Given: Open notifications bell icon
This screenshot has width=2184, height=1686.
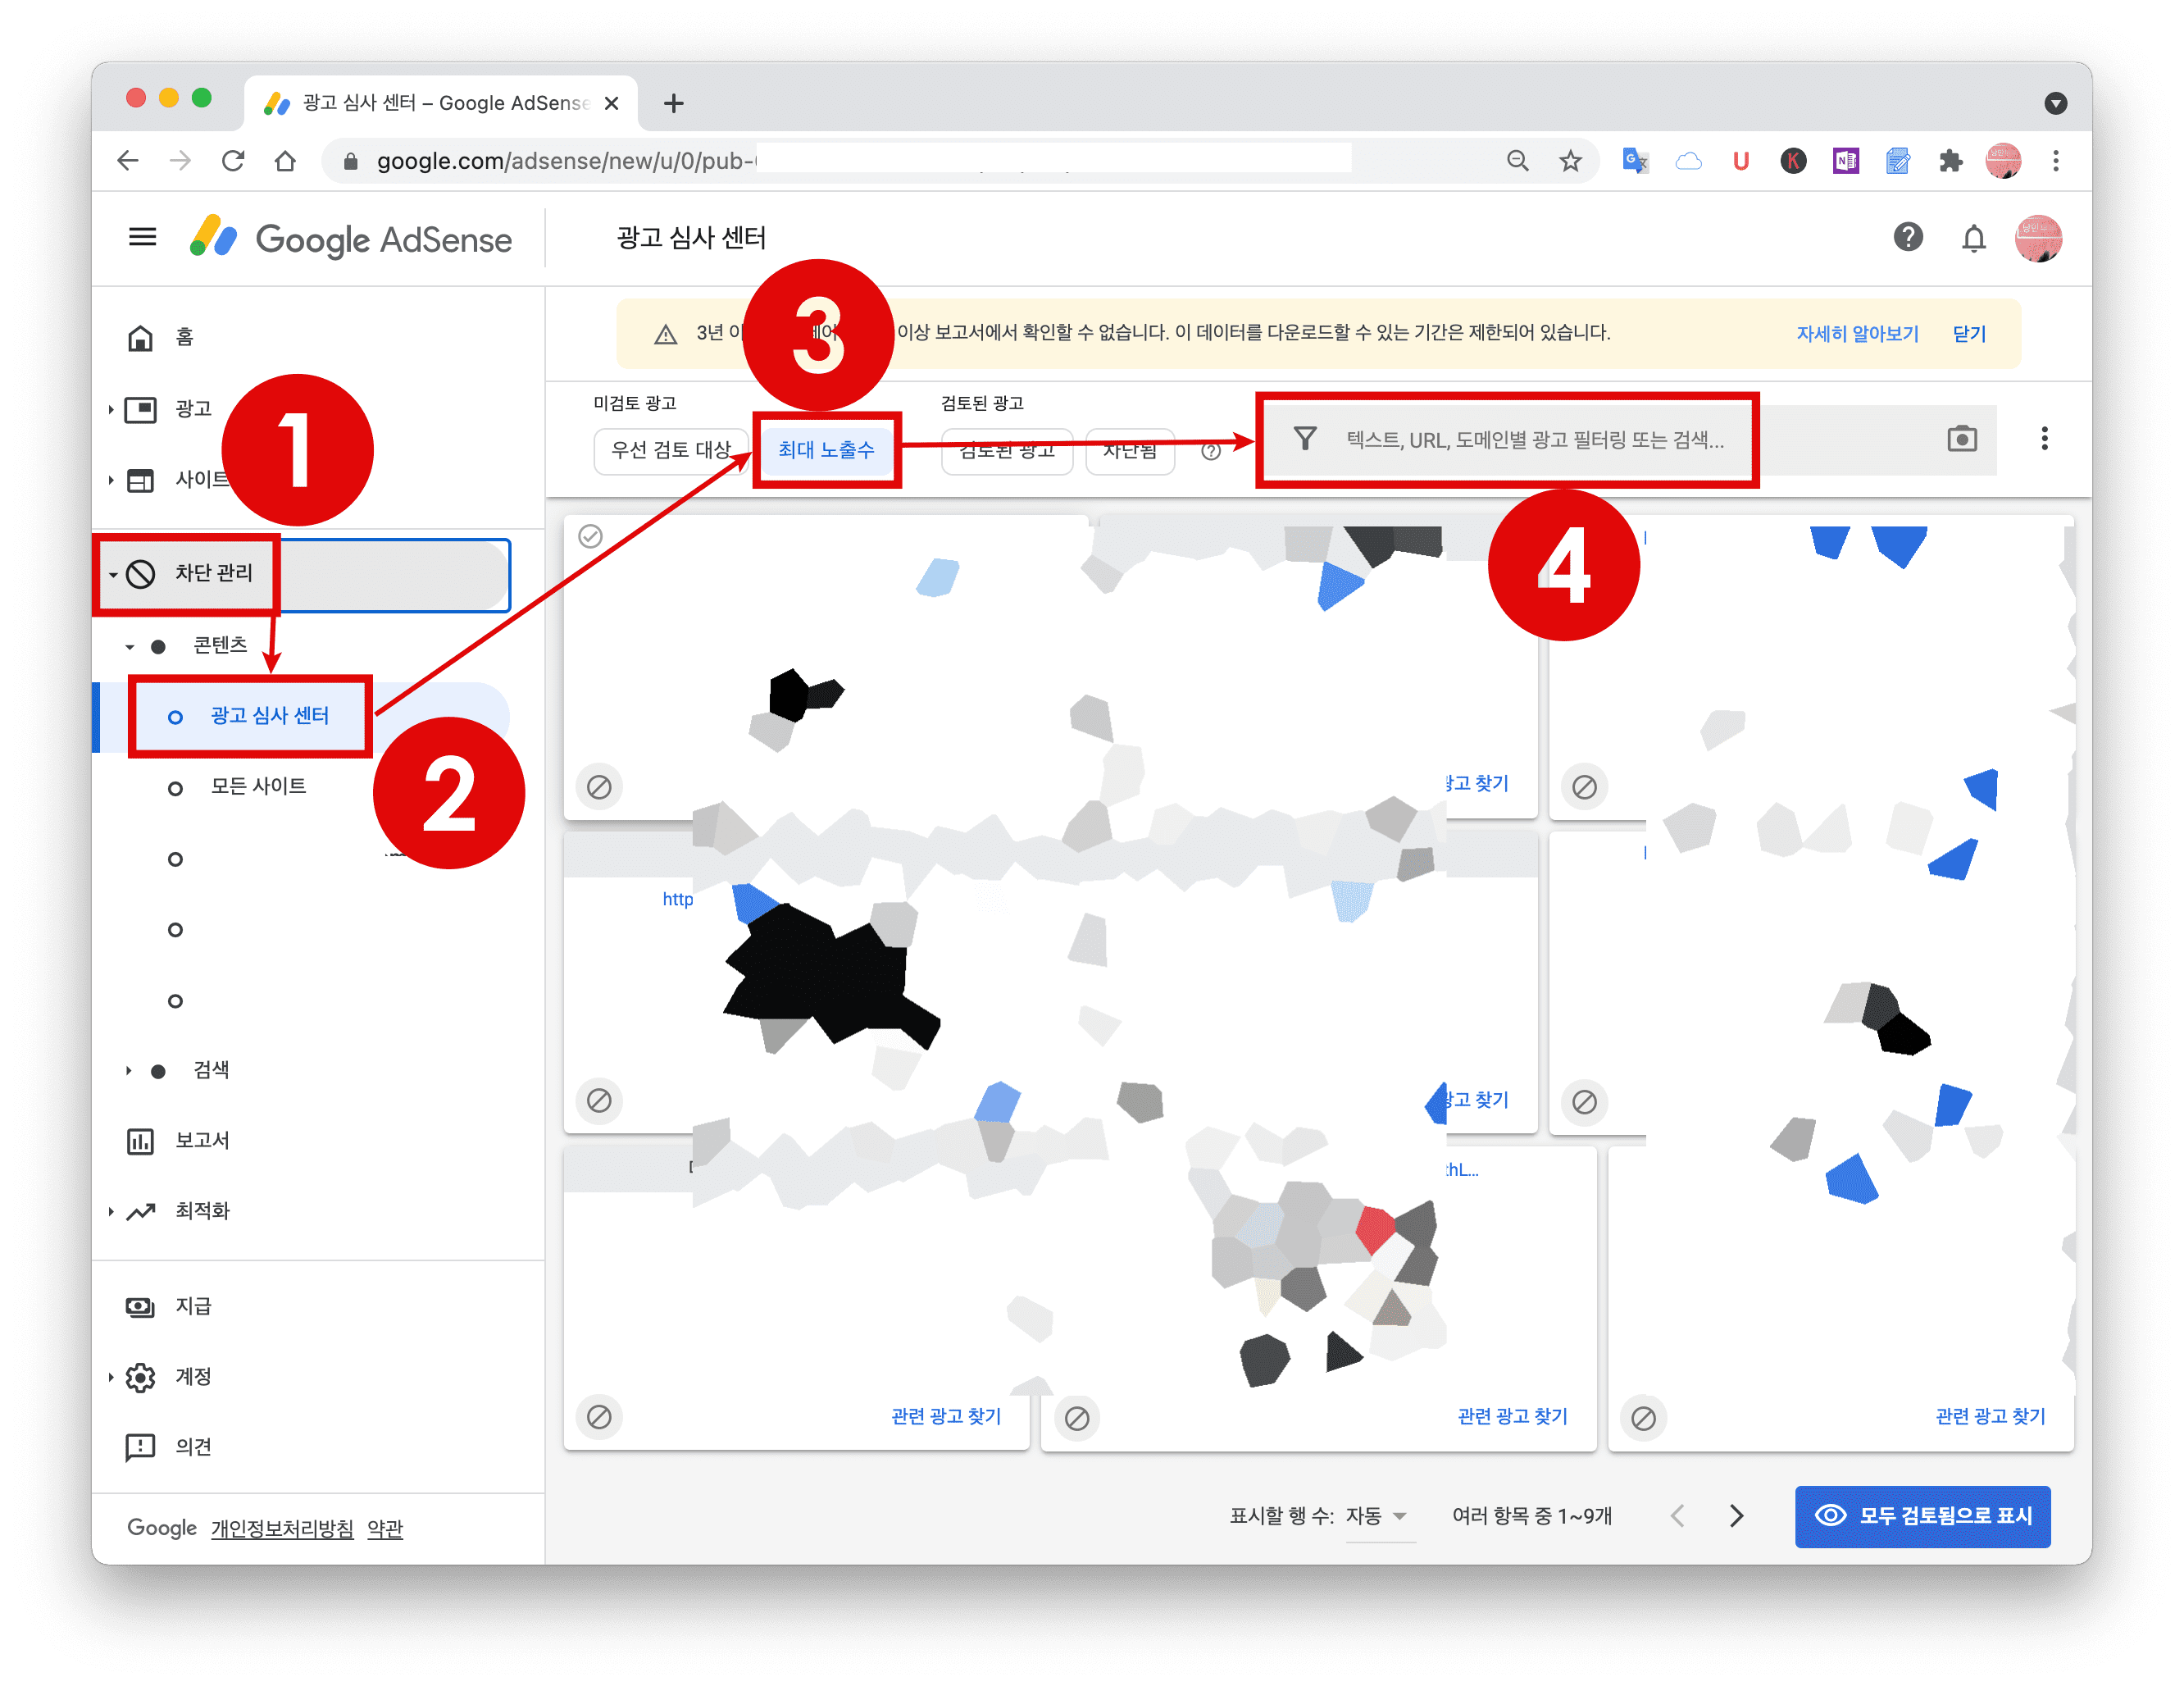Looking at the screenshot, I should coord(1972,239).
